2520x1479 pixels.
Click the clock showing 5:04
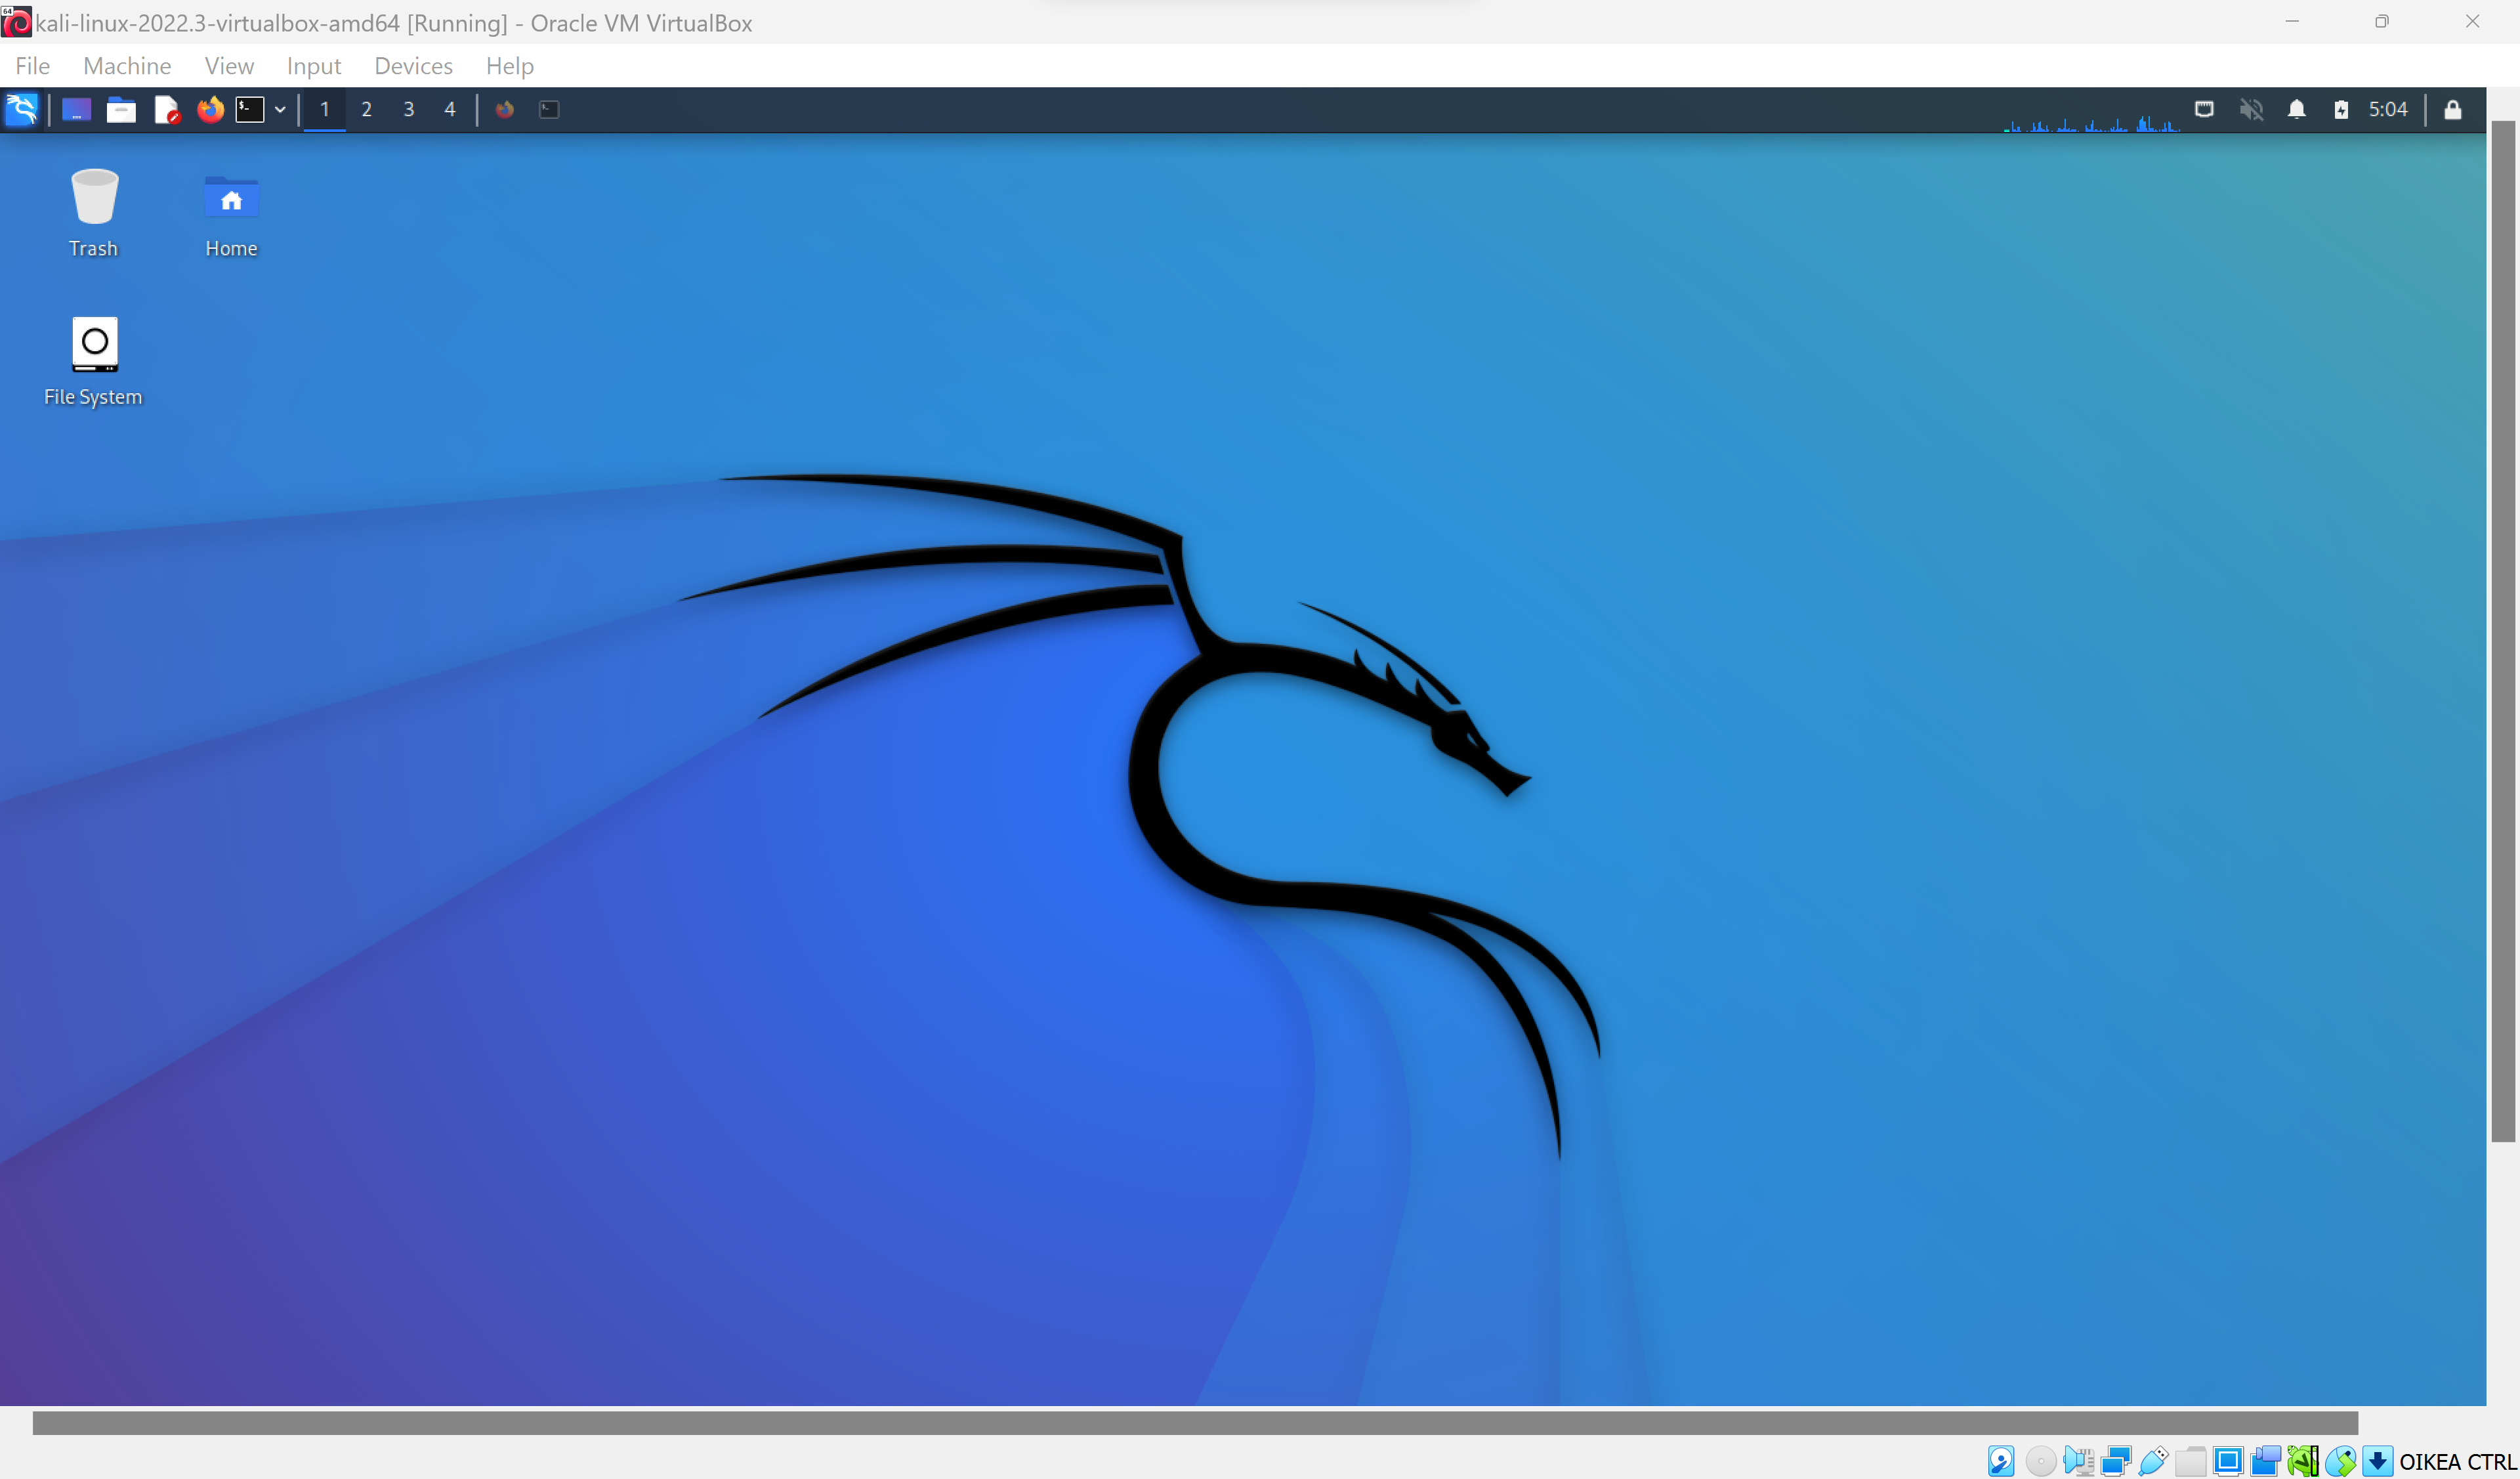coord(2387,109)
